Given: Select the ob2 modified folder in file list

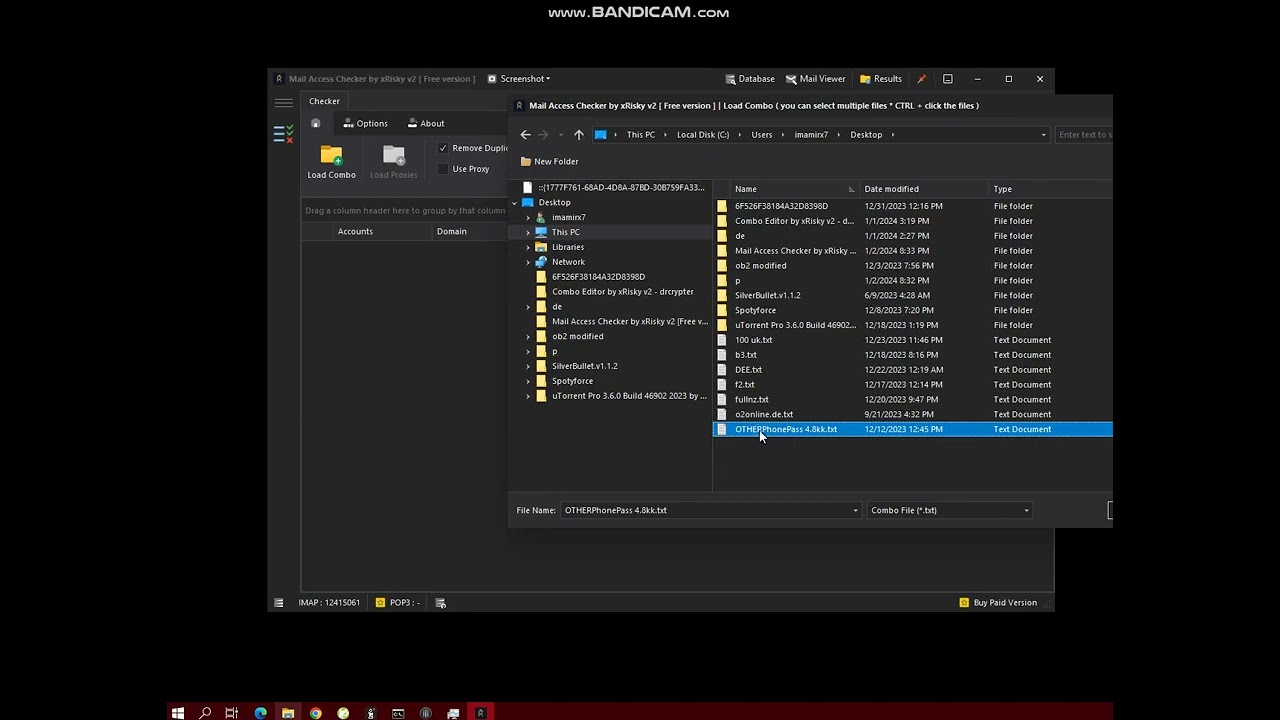Looking at the screenshot, I should pyautogui.click(x=761, y=266).
